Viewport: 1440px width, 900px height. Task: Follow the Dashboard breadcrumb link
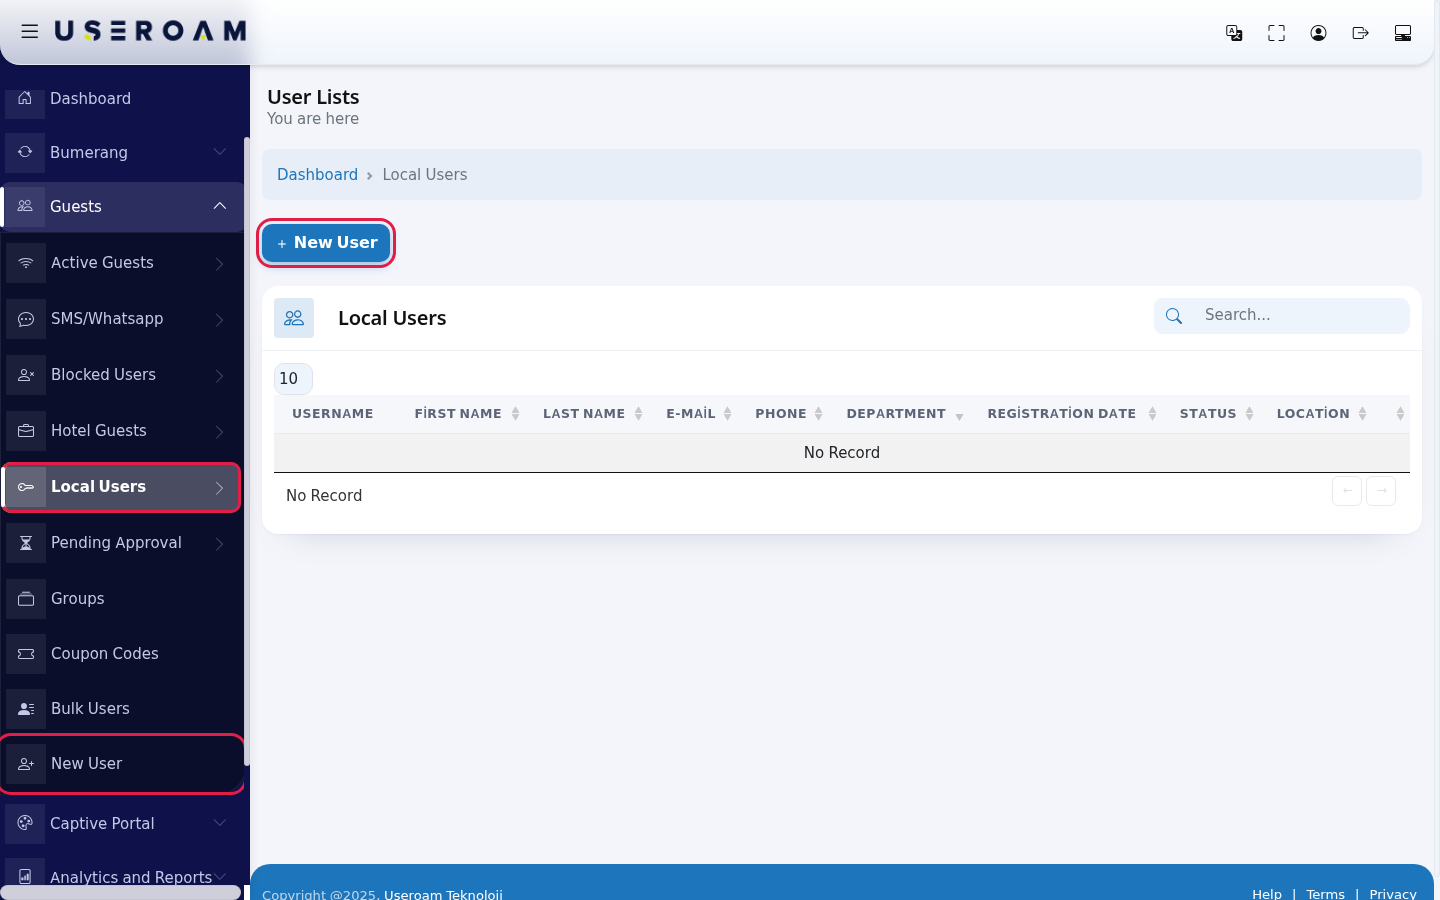click(x=317, y=174)
